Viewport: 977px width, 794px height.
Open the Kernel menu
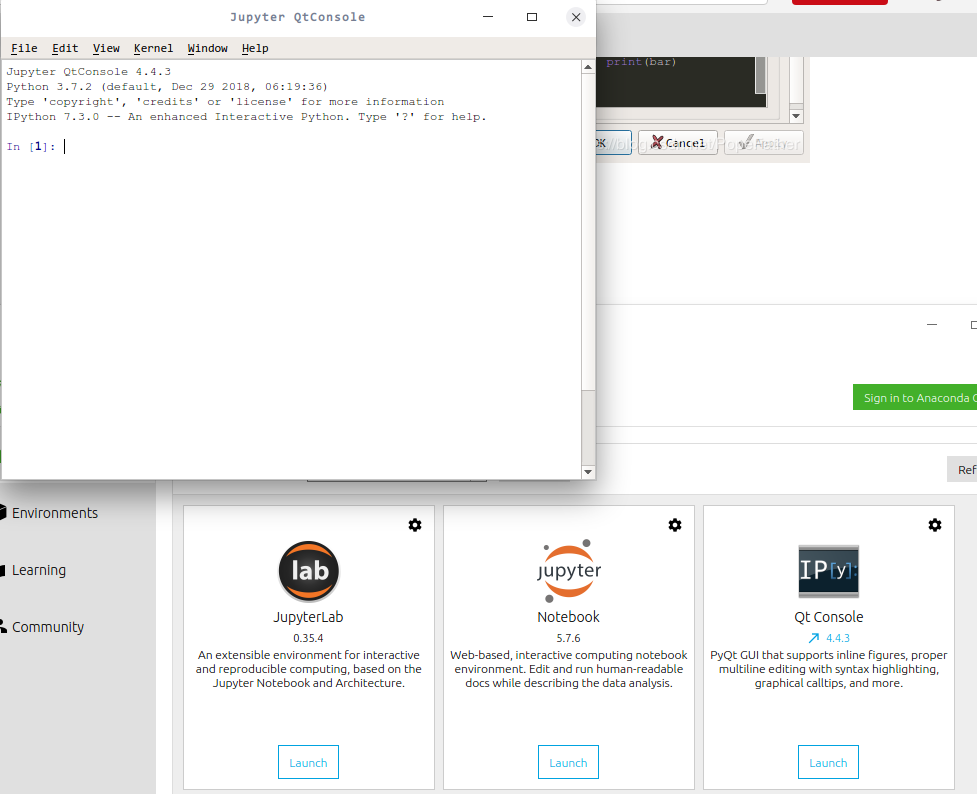(x=153, y=47)
